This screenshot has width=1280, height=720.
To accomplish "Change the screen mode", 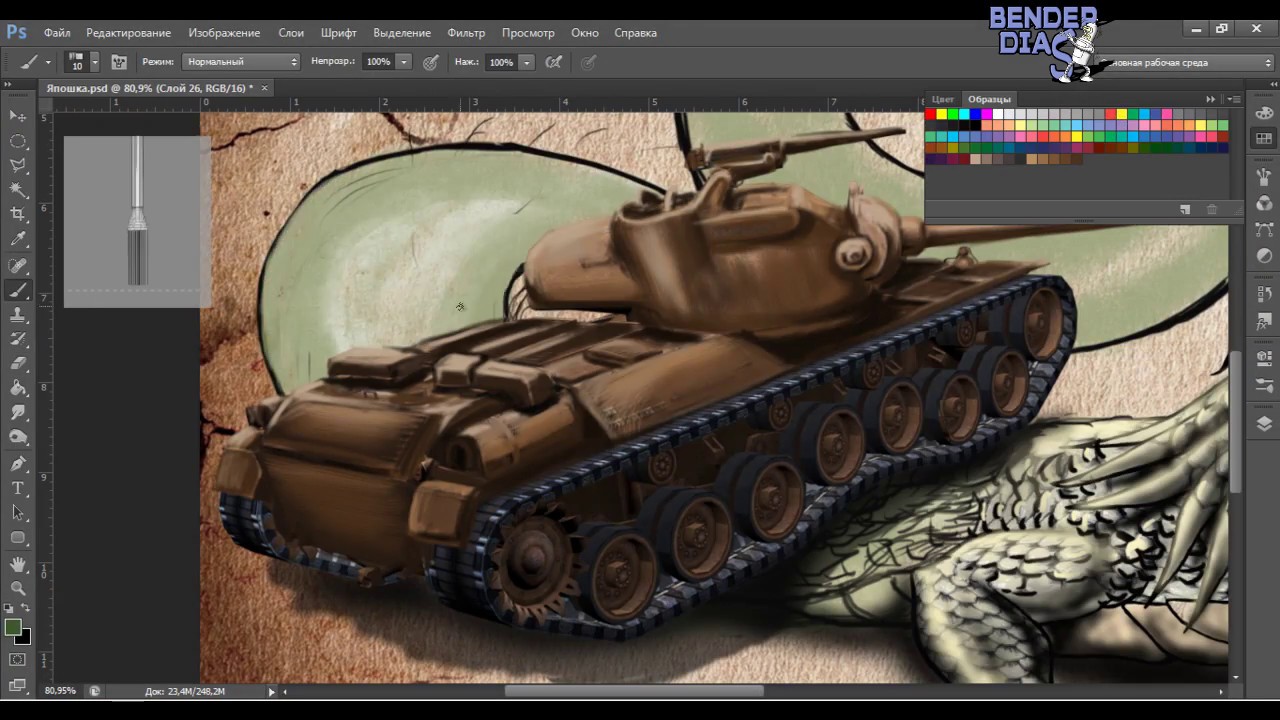I will coord(18,685).
